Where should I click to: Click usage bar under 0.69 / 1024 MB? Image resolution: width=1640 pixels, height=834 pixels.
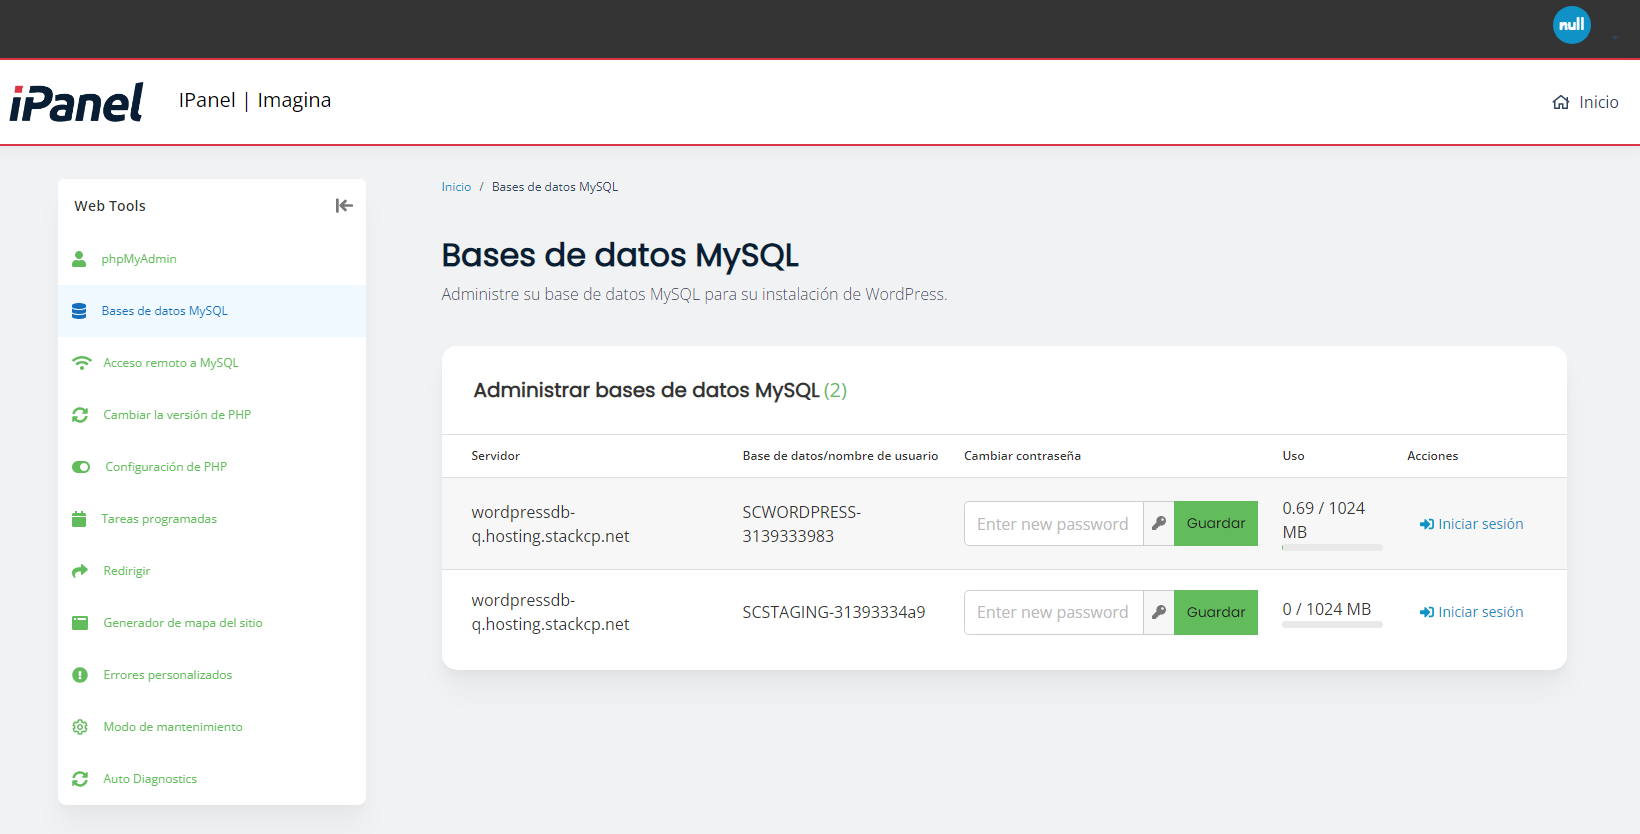point(1332,548)
